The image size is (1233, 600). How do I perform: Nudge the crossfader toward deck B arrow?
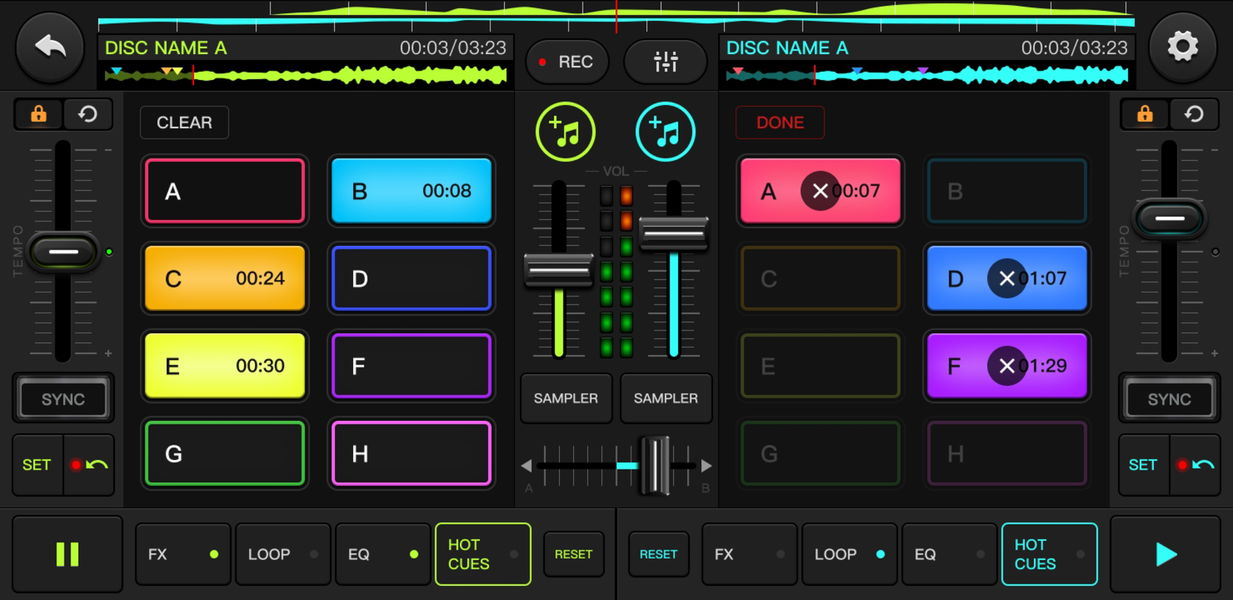coord(706,466)
